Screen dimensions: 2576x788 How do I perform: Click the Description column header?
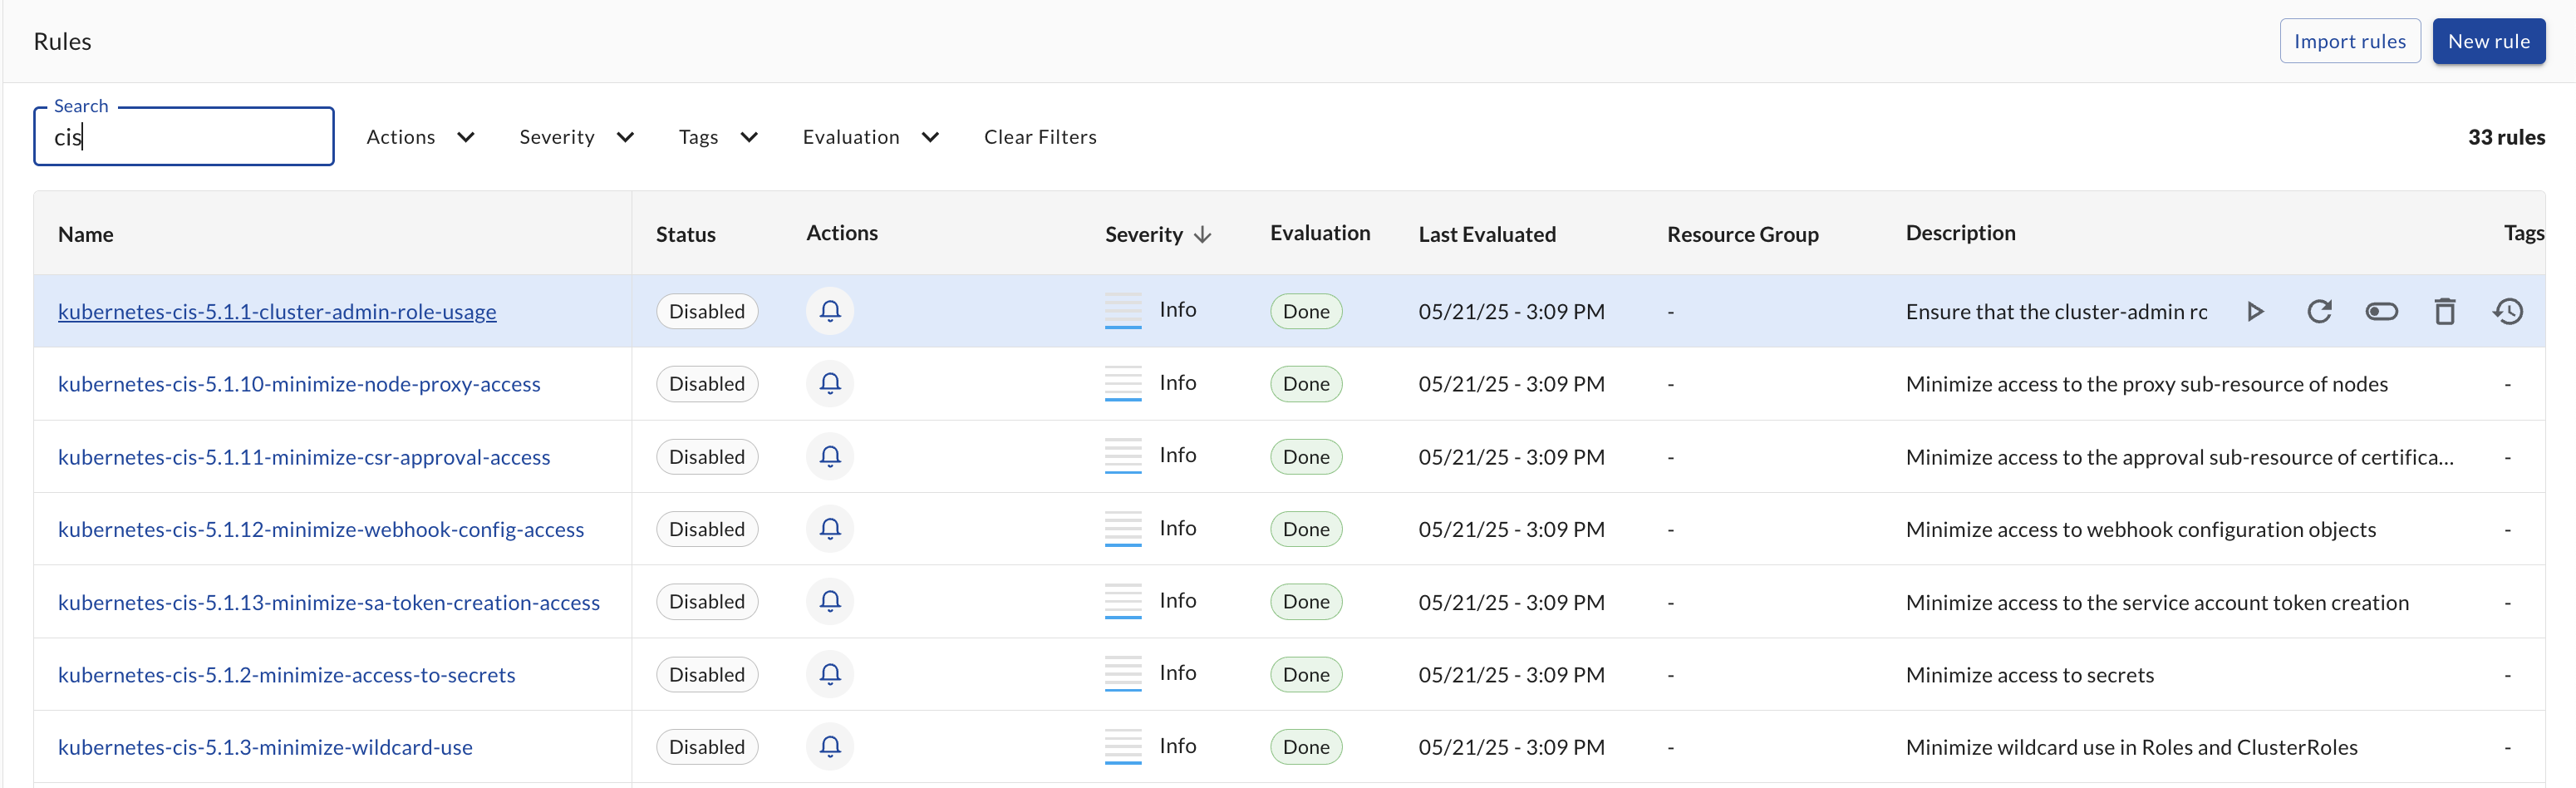point(1960,233)
